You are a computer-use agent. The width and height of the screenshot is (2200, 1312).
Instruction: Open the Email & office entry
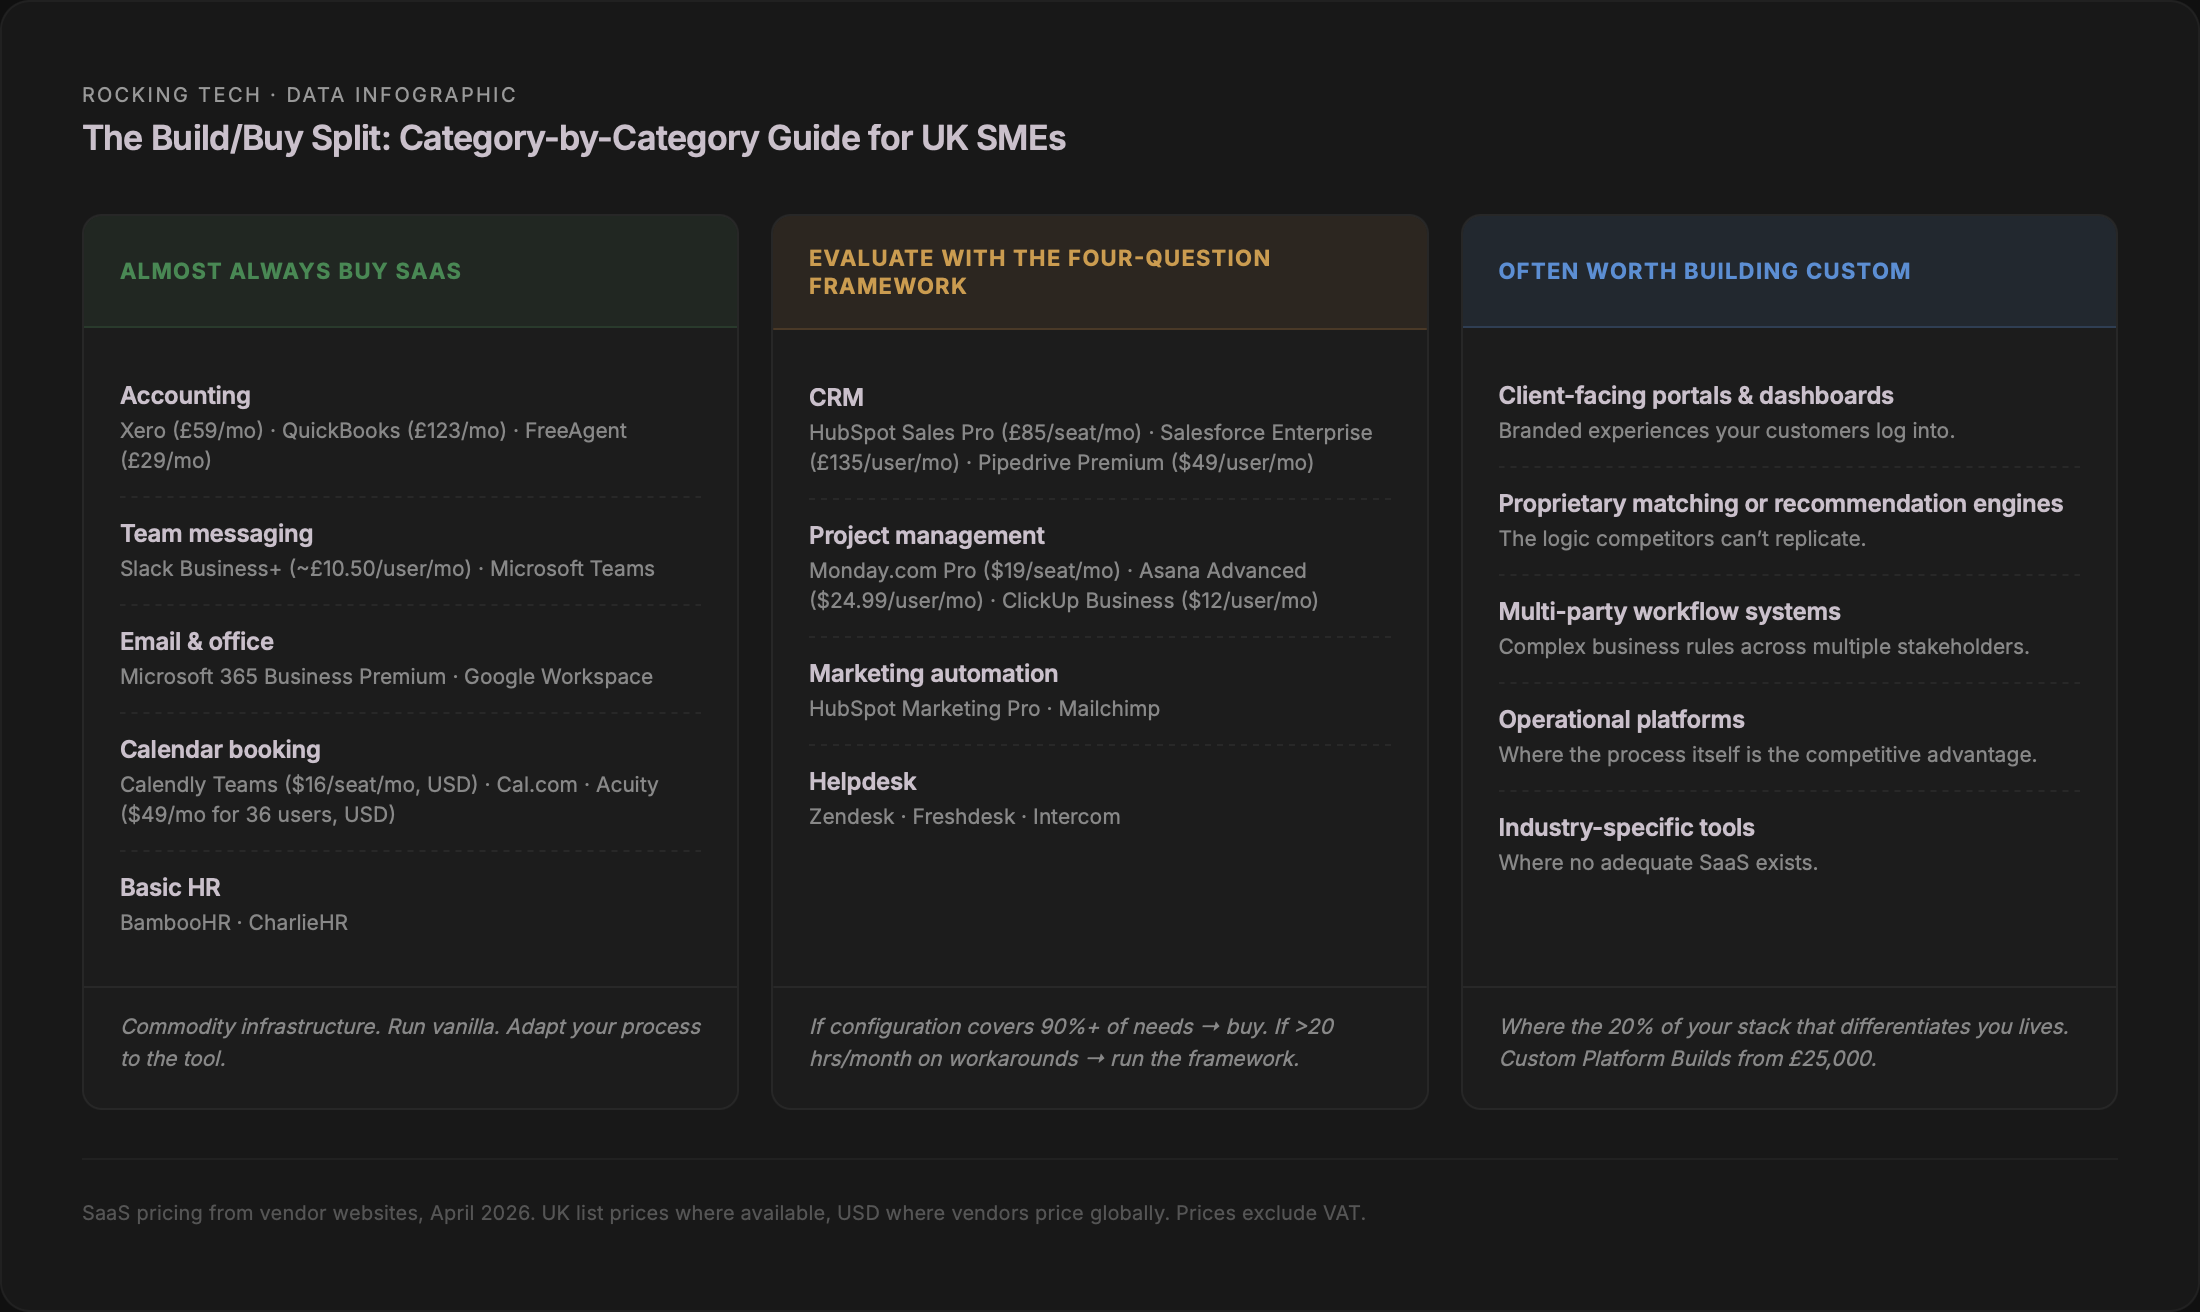[x=196, y=641]
